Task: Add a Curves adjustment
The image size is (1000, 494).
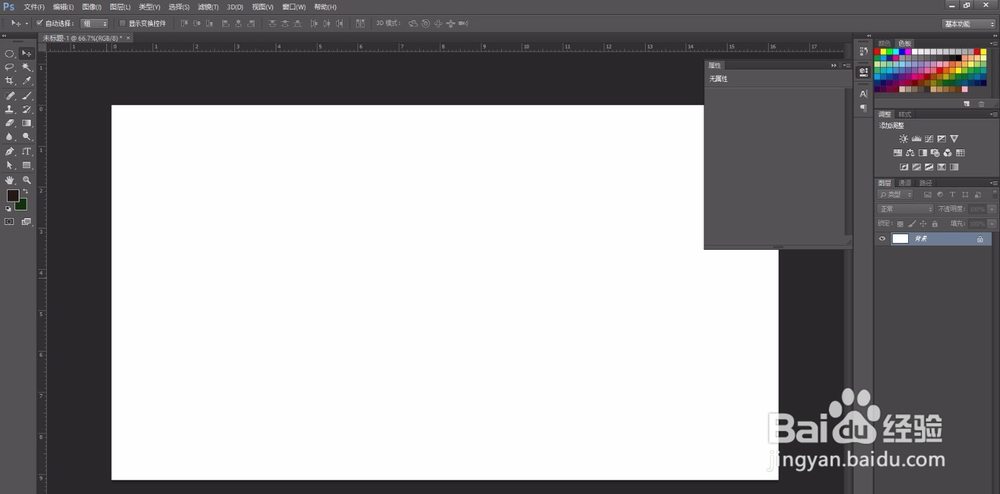Action: (x=929, y=139)
